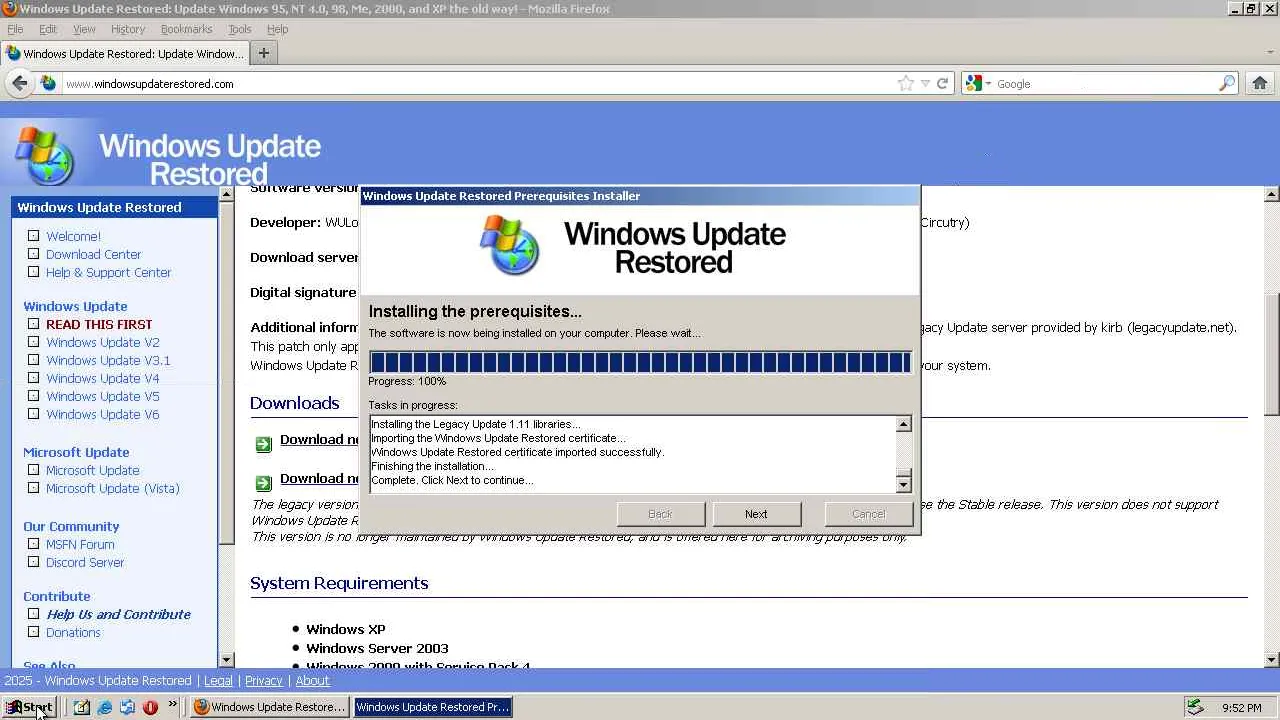Click the site identity globe icon in address bar
Screen dimensions: 1280x720
tap(48, 84)
